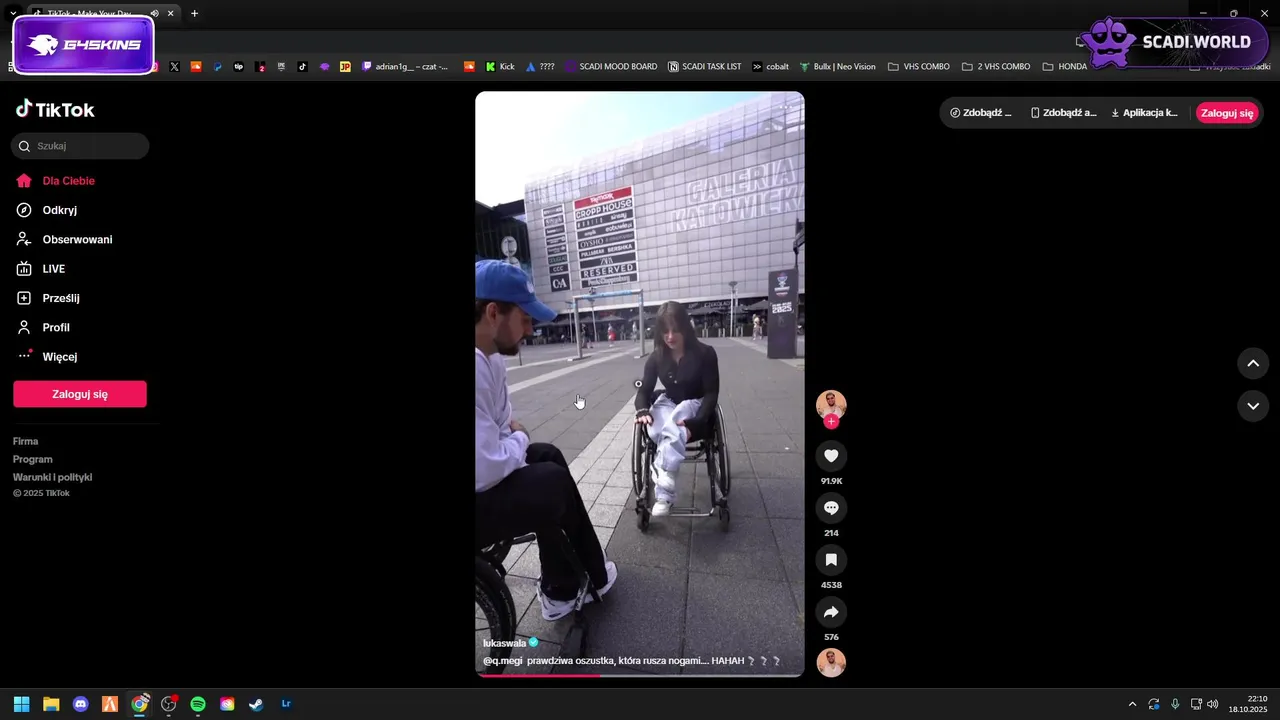
Task: Click the first Zdobądź button with coin icon
Action: click(x=981, y=113)
